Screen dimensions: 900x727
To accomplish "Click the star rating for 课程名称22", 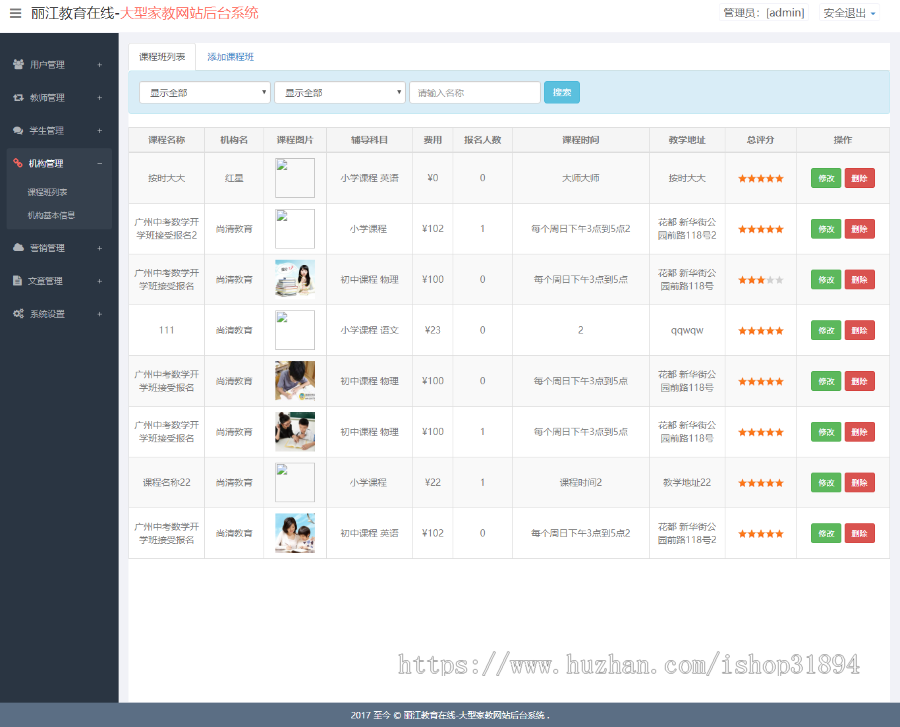I will pos(761,483).
